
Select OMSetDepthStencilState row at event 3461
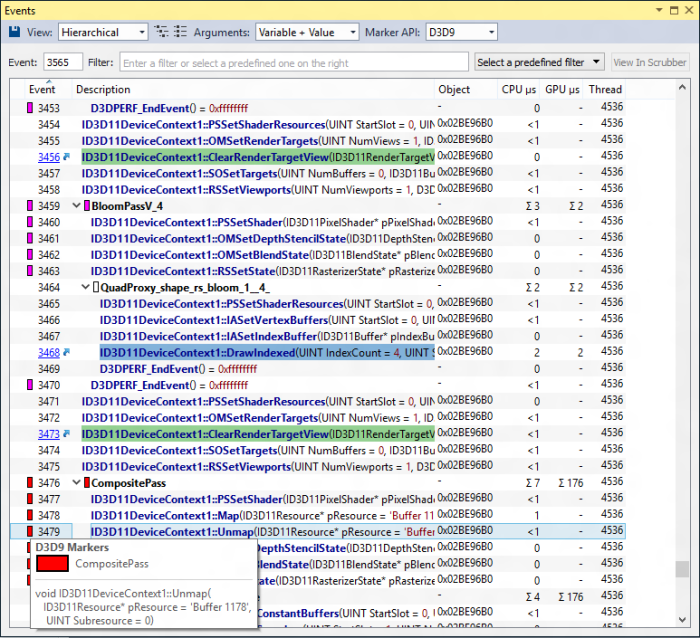click(318, 238)
